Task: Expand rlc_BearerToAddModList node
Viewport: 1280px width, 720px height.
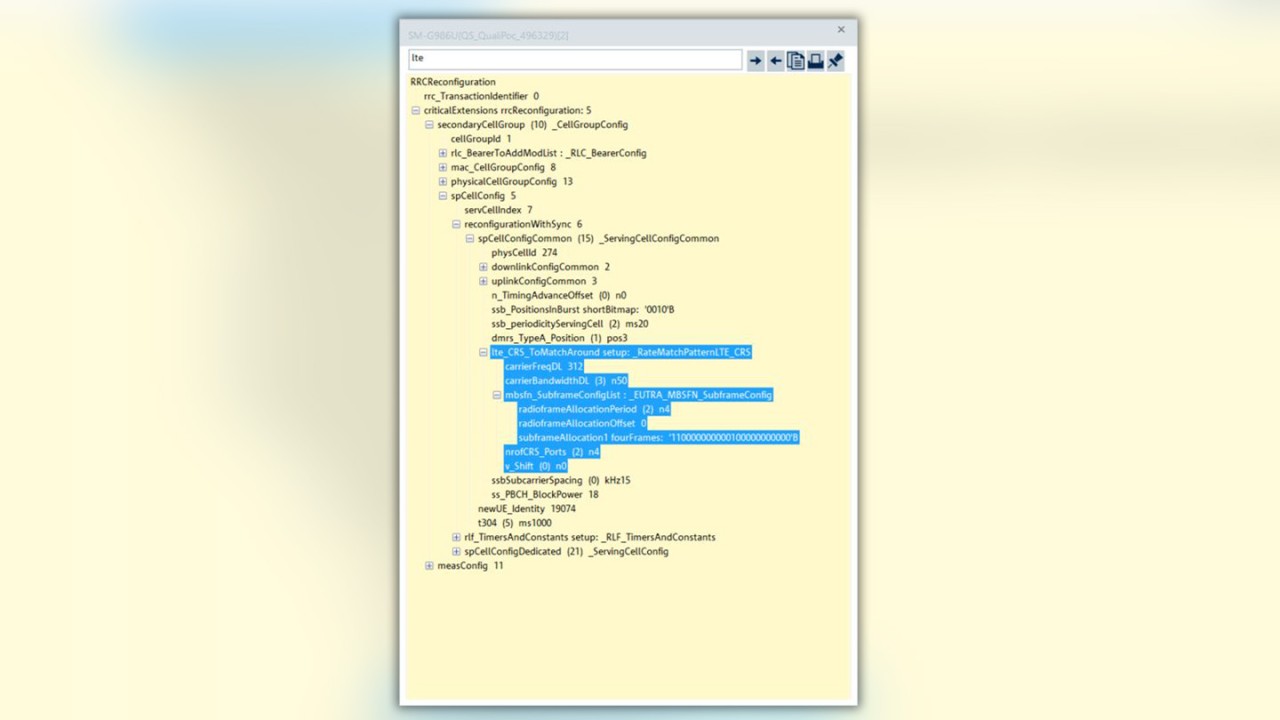Action: coord(443,153)
